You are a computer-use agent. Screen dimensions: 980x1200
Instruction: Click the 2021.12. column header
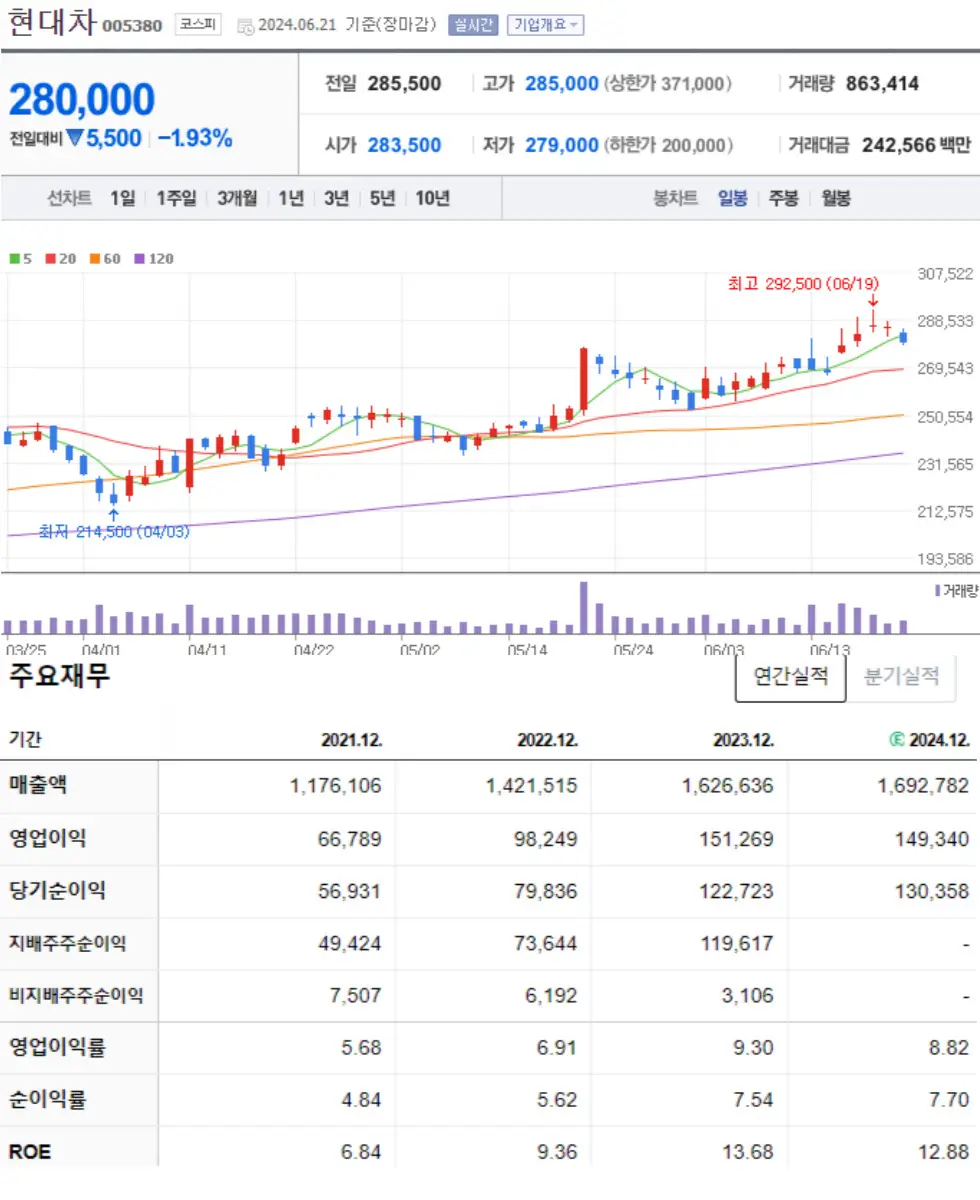(352, 741)
